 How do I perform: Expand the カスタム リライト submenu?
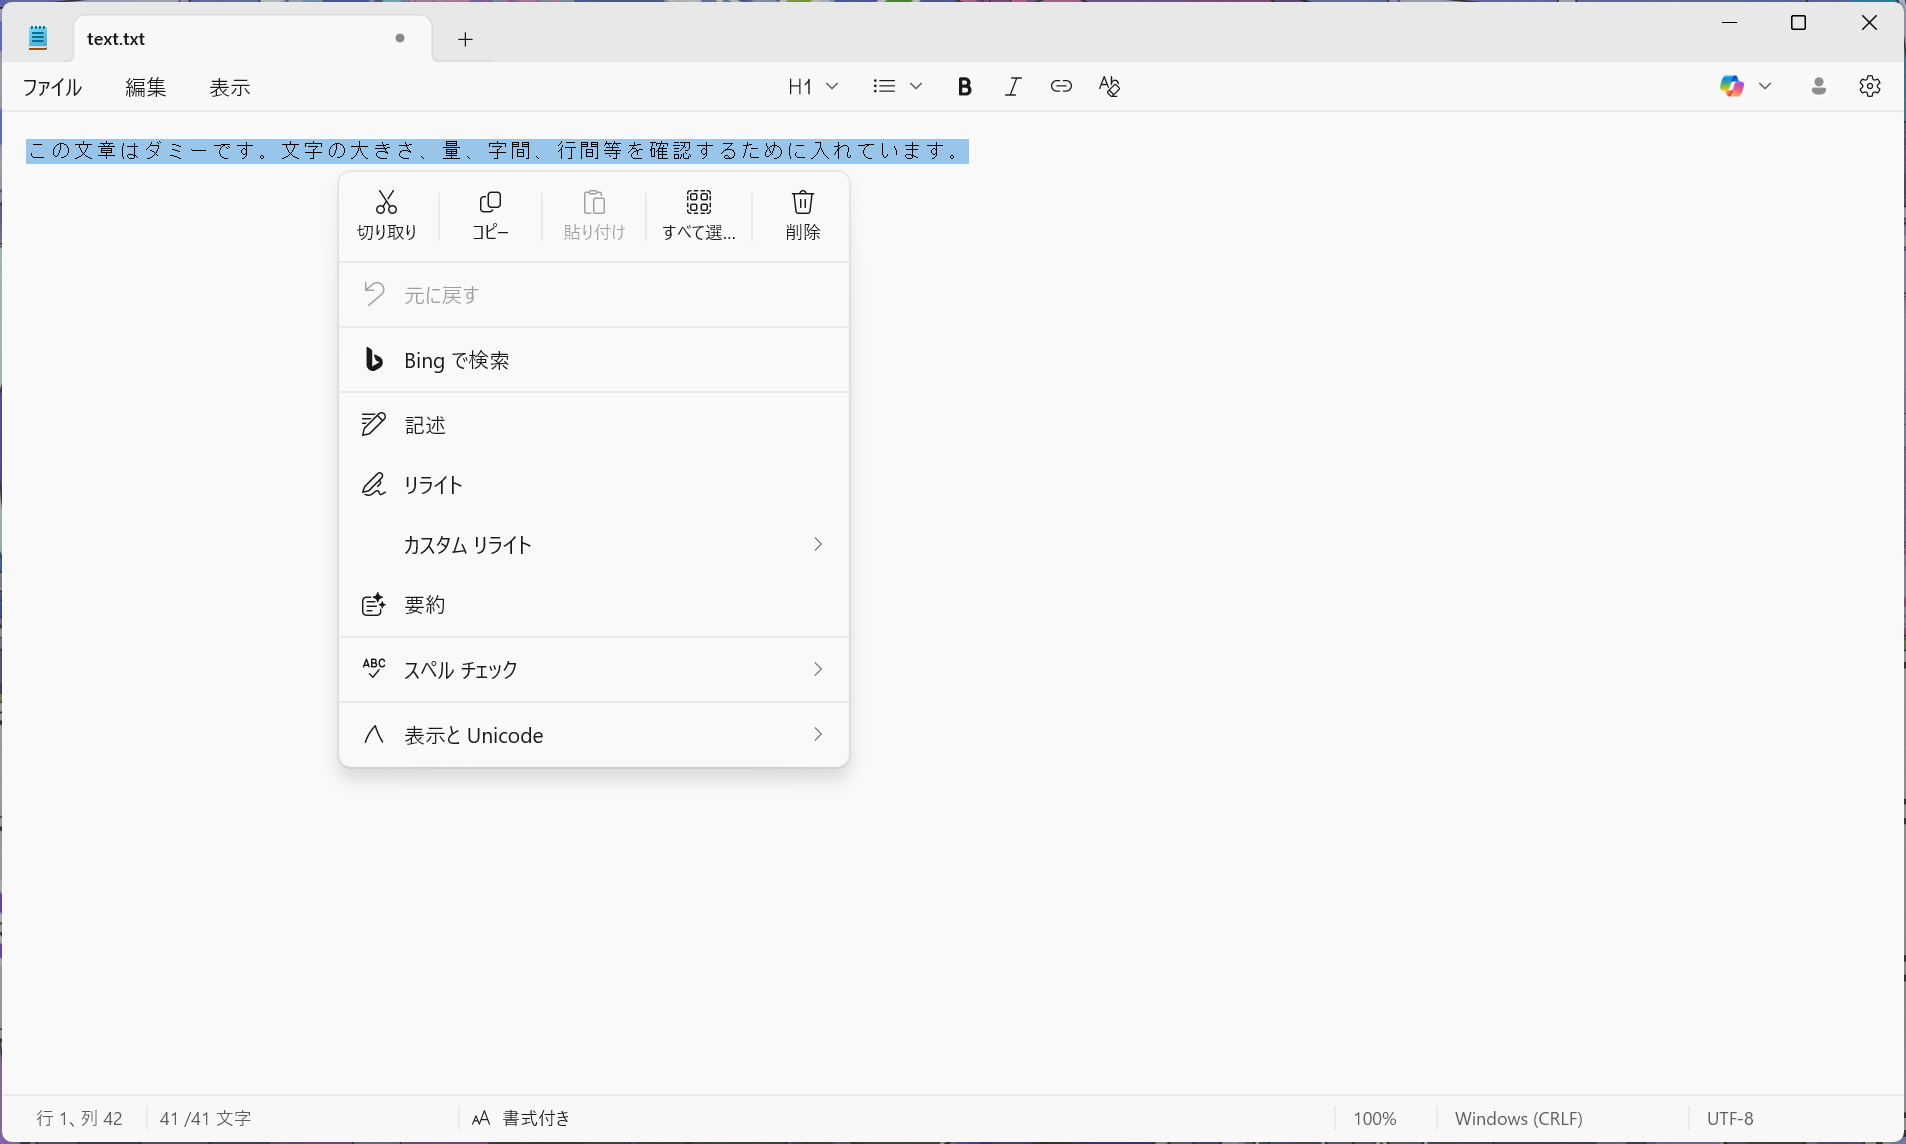click(x=594, y=545)
